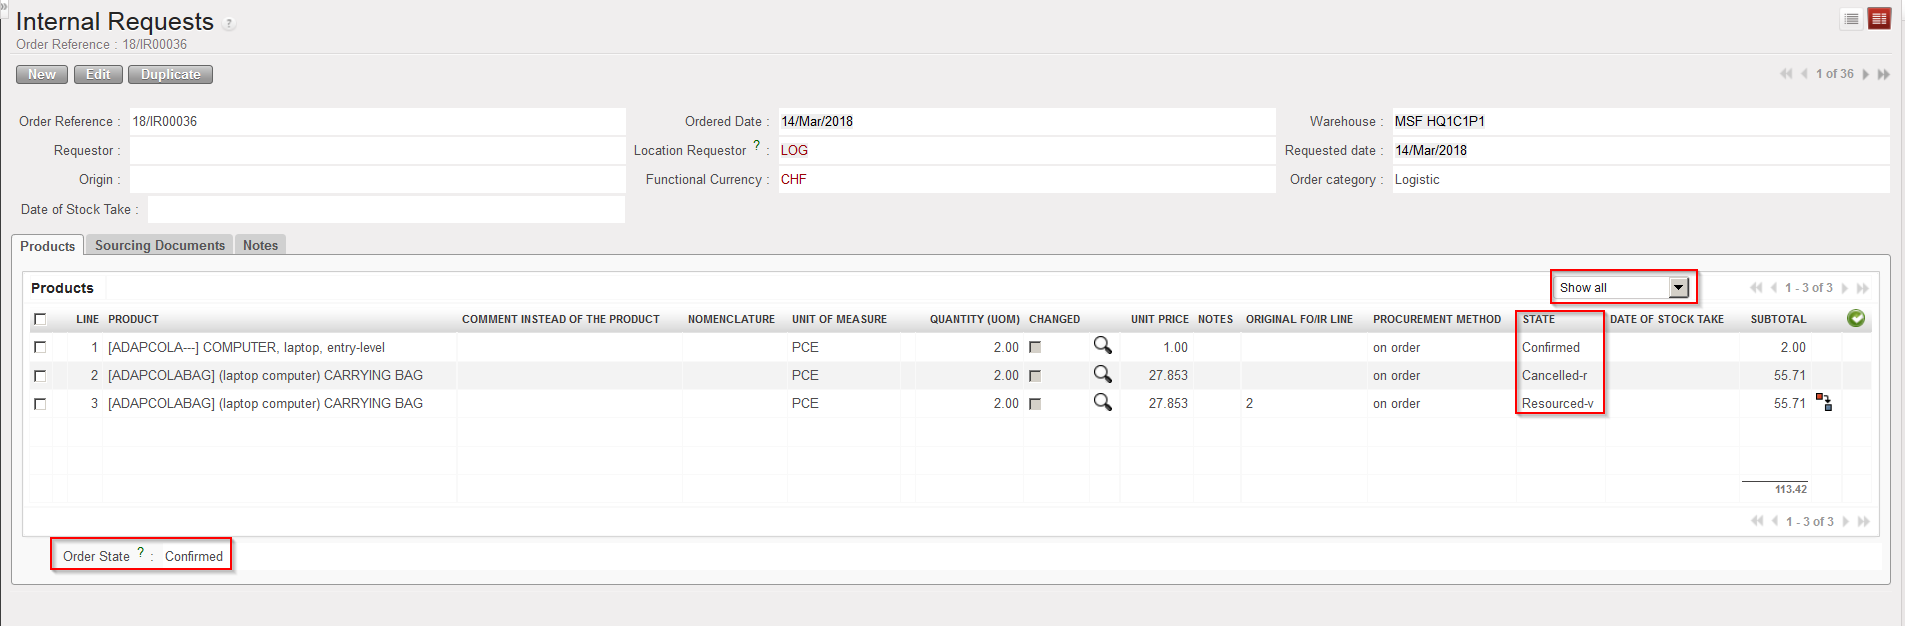Sort lines by STATE column header
Image resolution: width=1905 pixels, height=626 pixels.
[1538, 319]
